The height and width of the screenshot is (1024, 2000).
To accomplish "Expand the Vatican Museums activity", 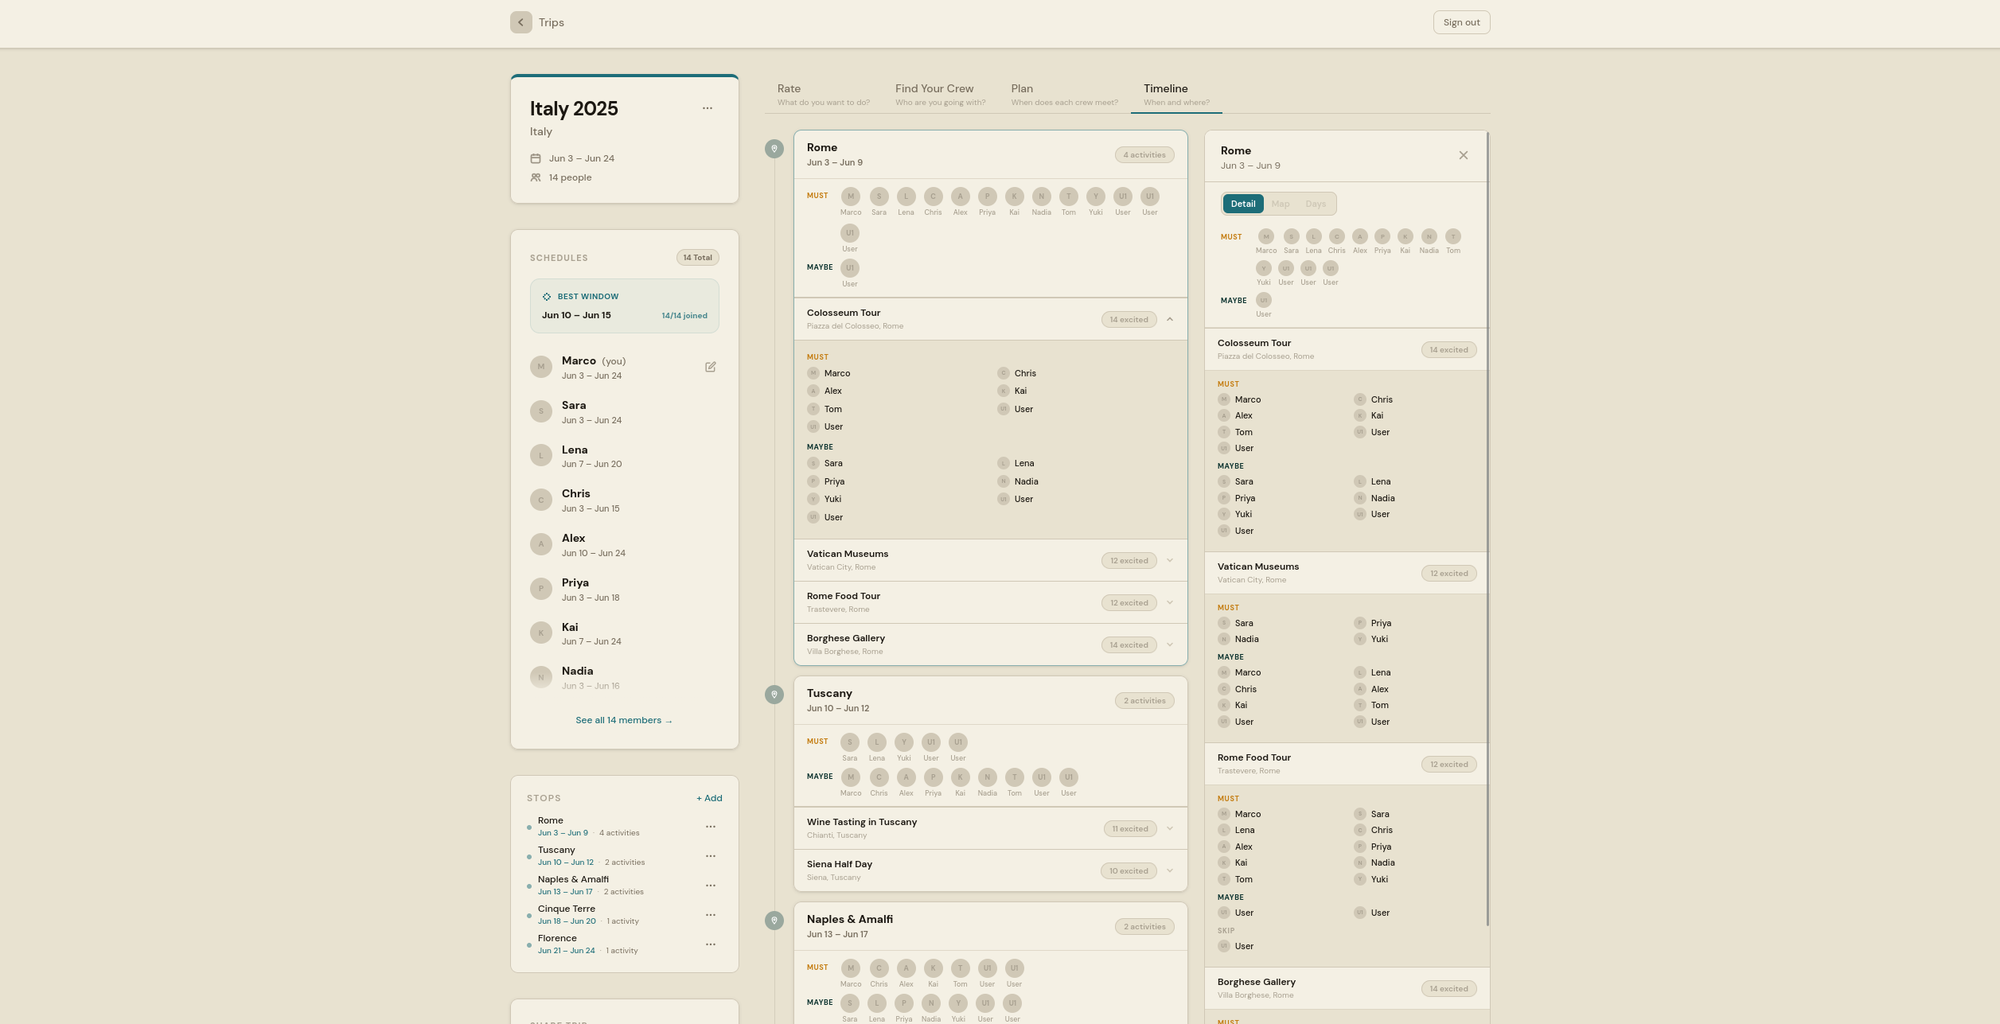I will point(1170,561).
